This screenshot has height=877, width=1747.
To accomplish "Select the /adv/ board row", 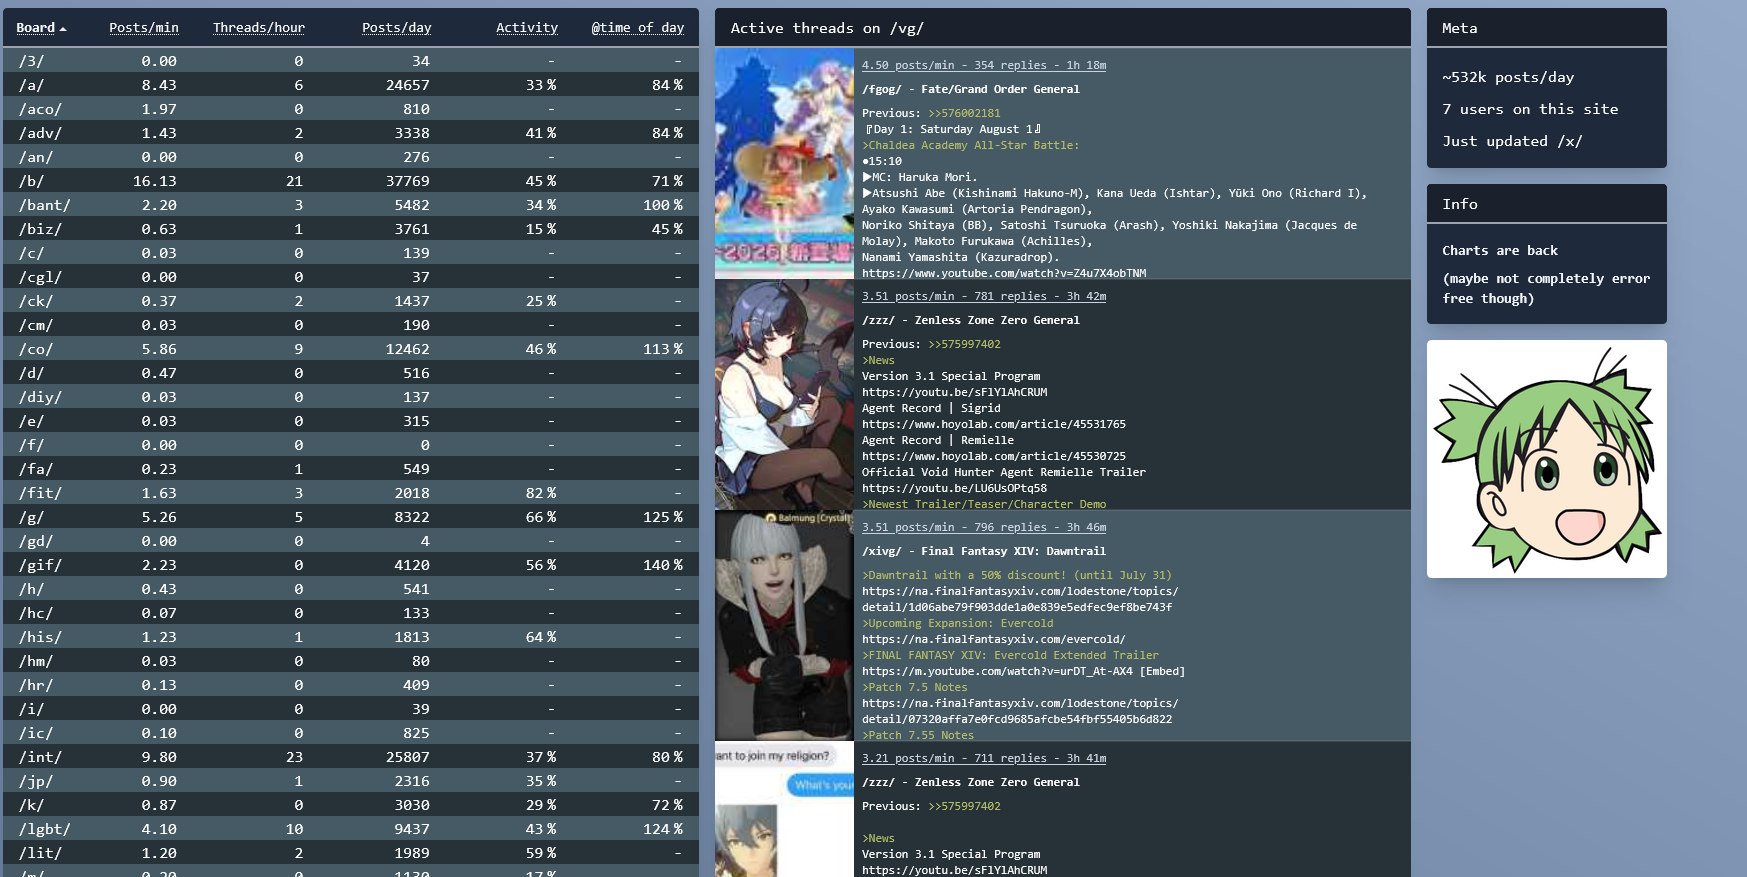I will point(351,133).
